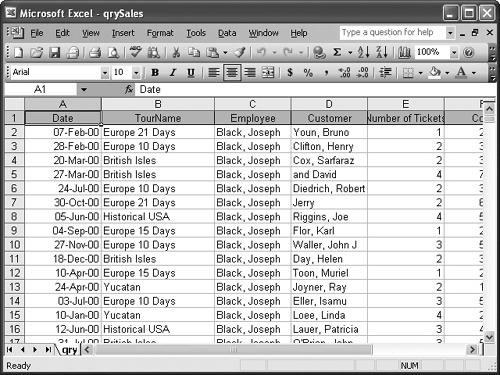Click the AutoSum sigma icon
Viewport: 500px width, 375px height.
pyautogui.click(x=337, y=52)
